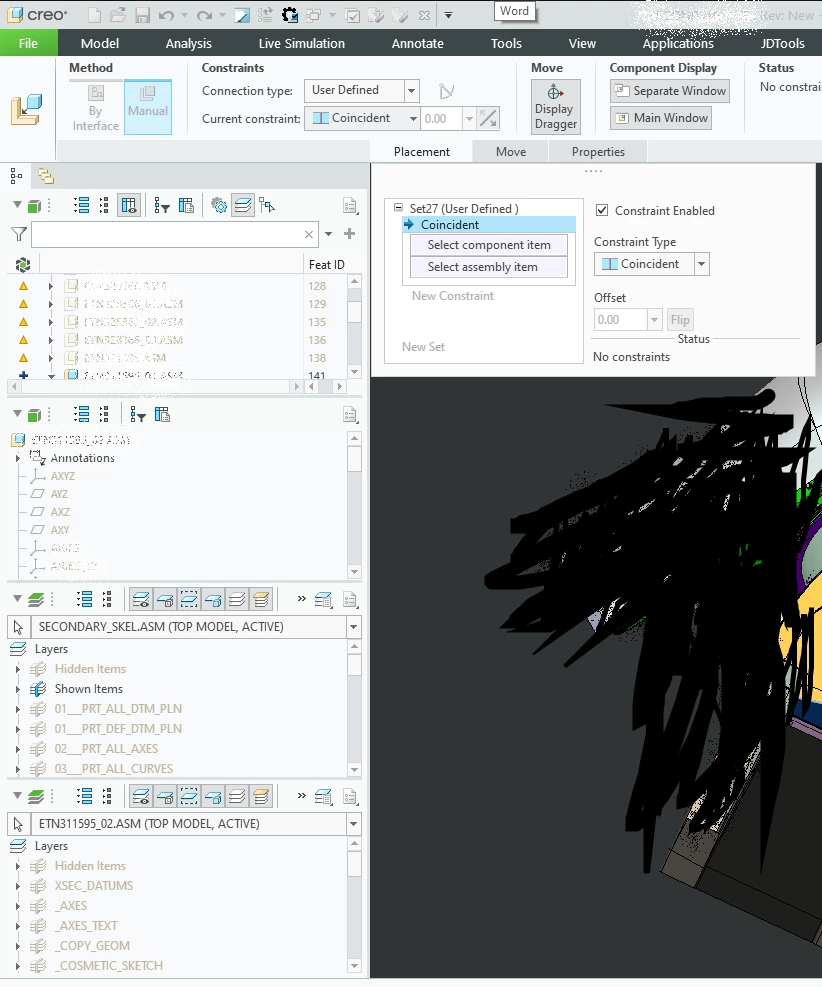Open the Analysis ribbon tab

(x=188, y=43)
